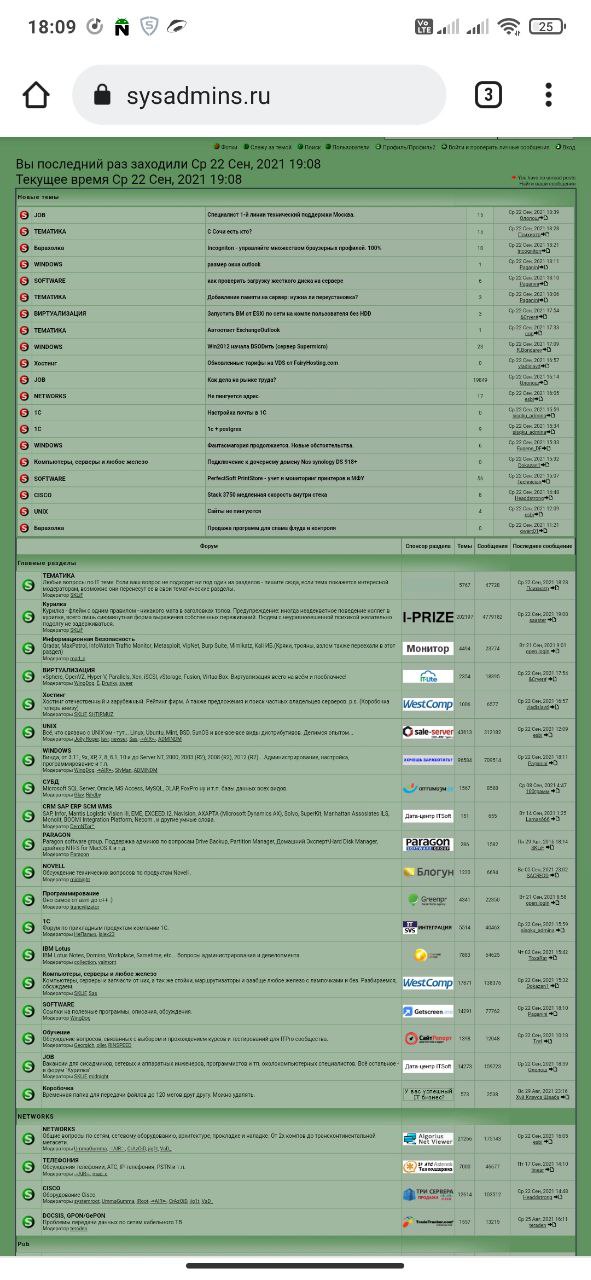Focus the sysadmins.ru address bar
Image resolution: width=591 pixels, height=1280 pixels.
[259, 95]
